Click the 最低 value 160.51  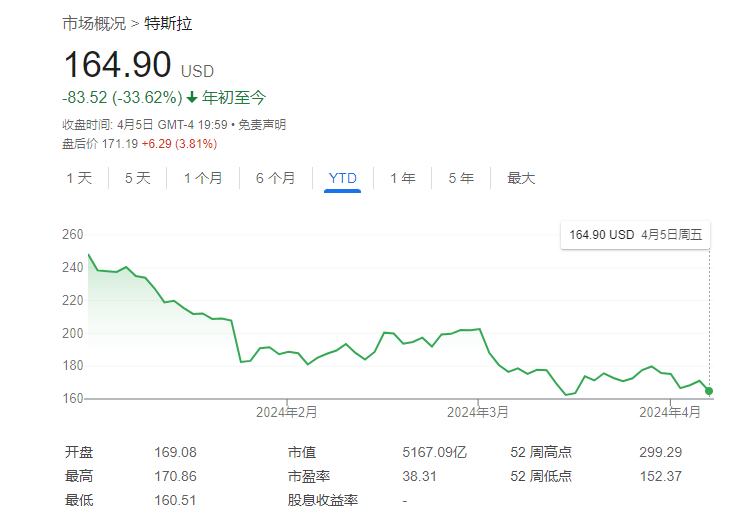point(175,500)
